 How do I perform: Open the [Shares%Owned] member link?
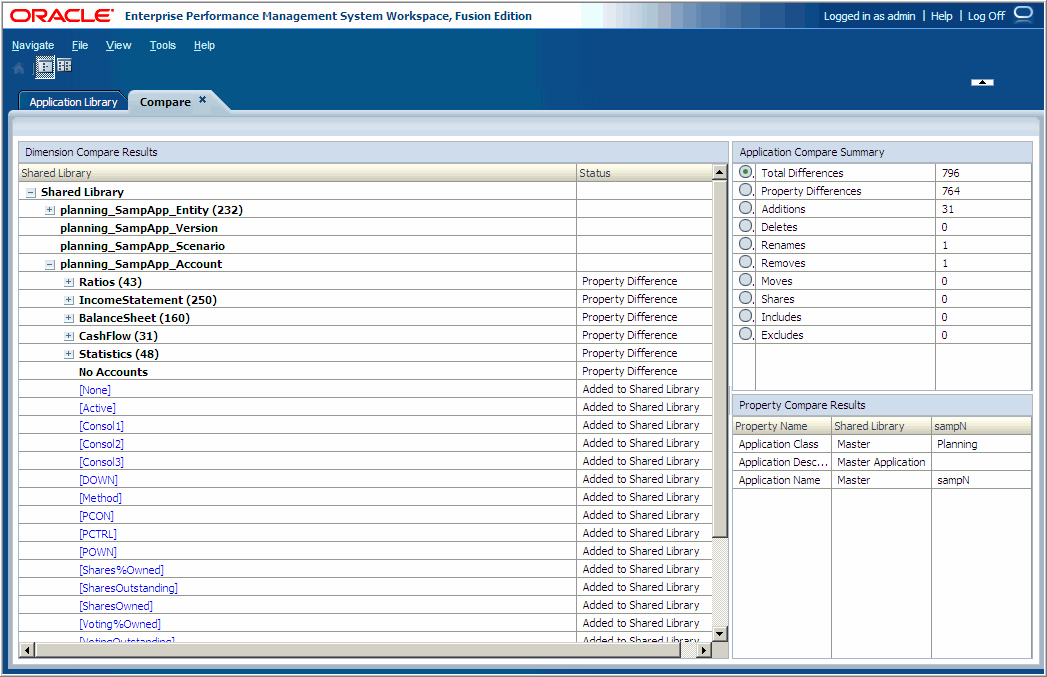coord(121,570)
